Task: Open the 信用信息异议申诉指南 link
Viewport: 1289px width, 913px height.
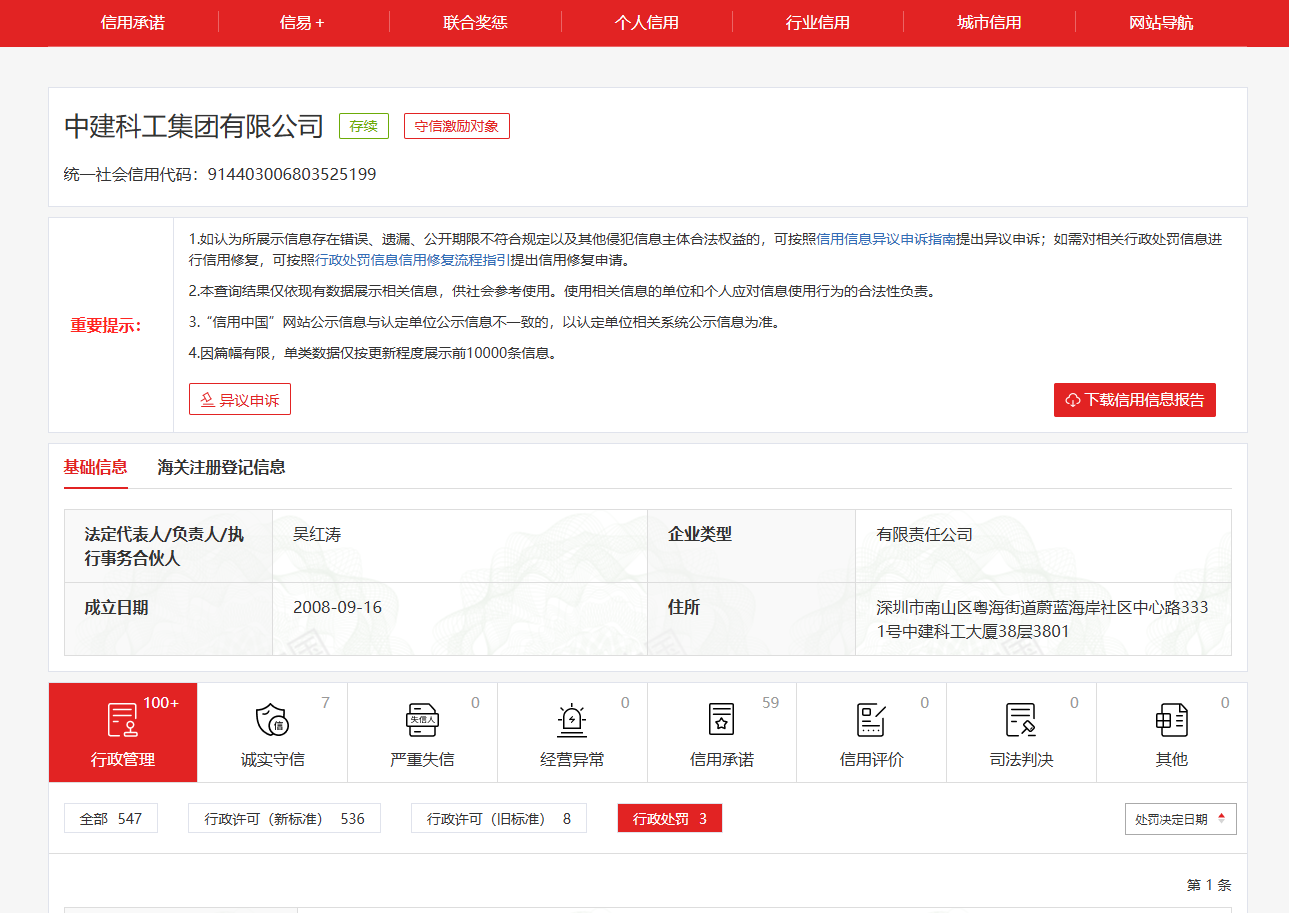Action: click(x=887, y=239)
